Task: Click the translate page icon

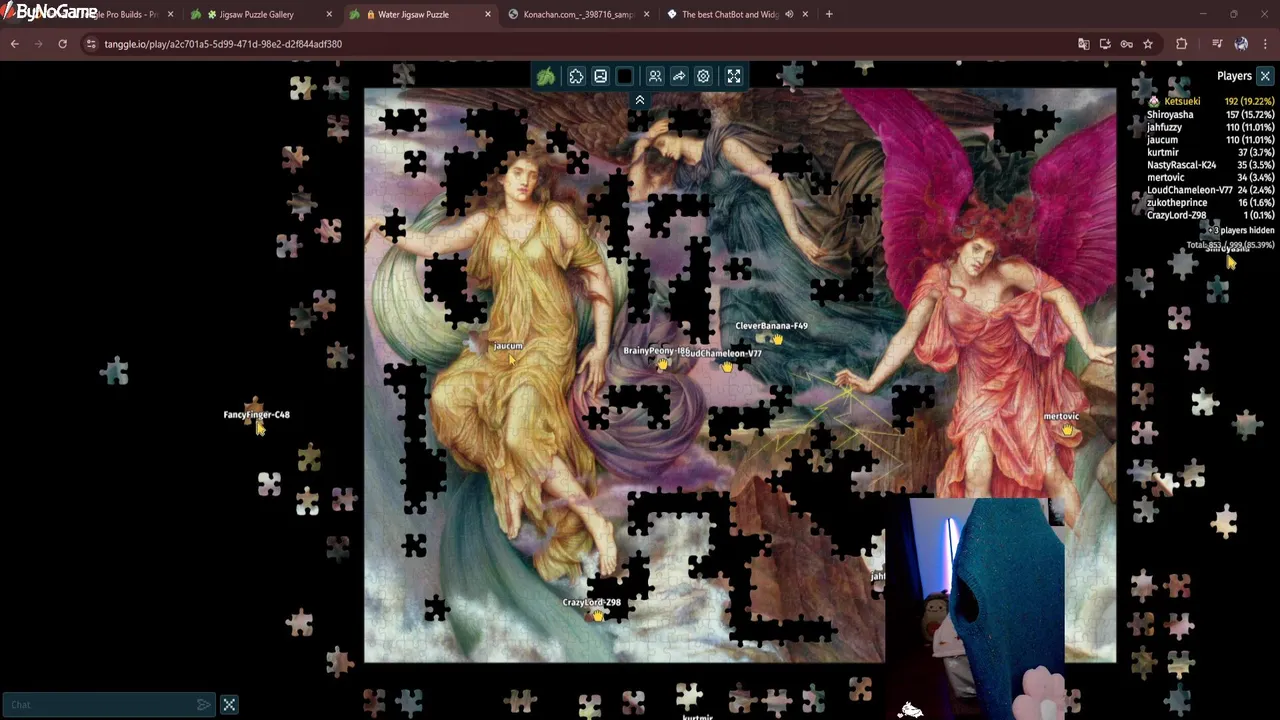Action: pos(1083,44)
